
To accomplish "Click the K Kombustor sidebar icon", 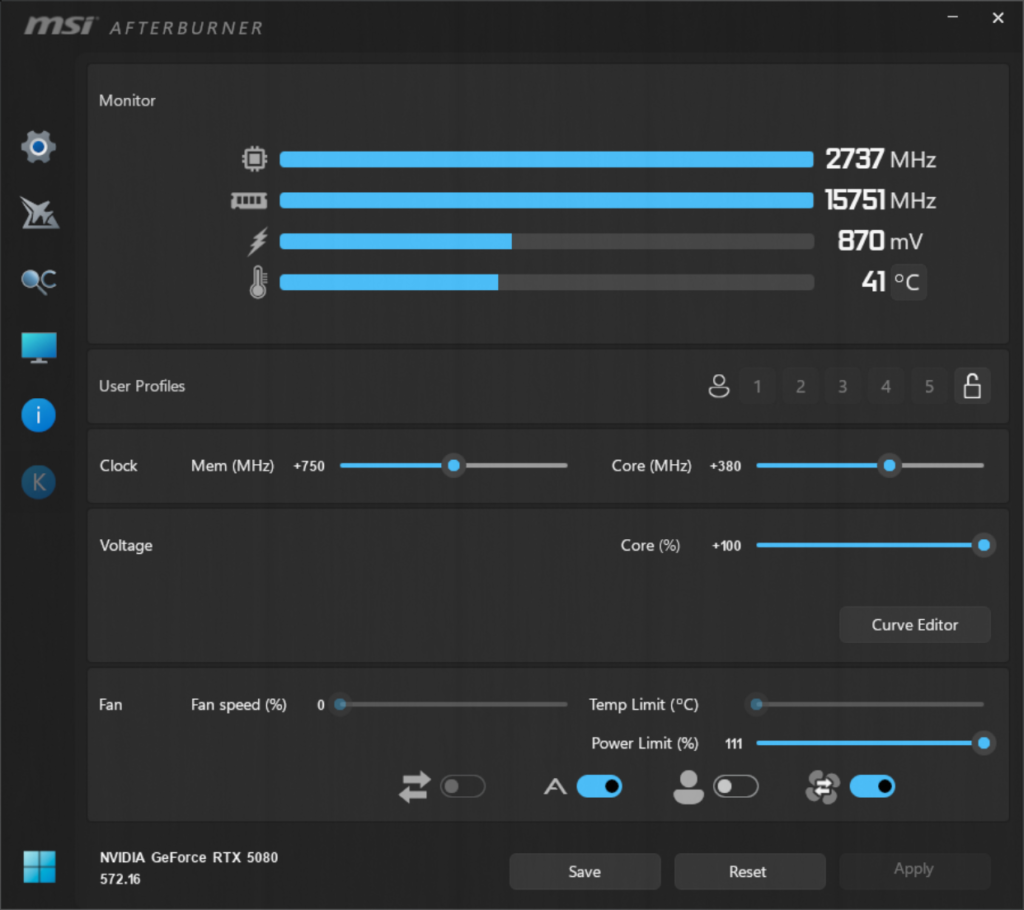I will click(x=39, y=482).
